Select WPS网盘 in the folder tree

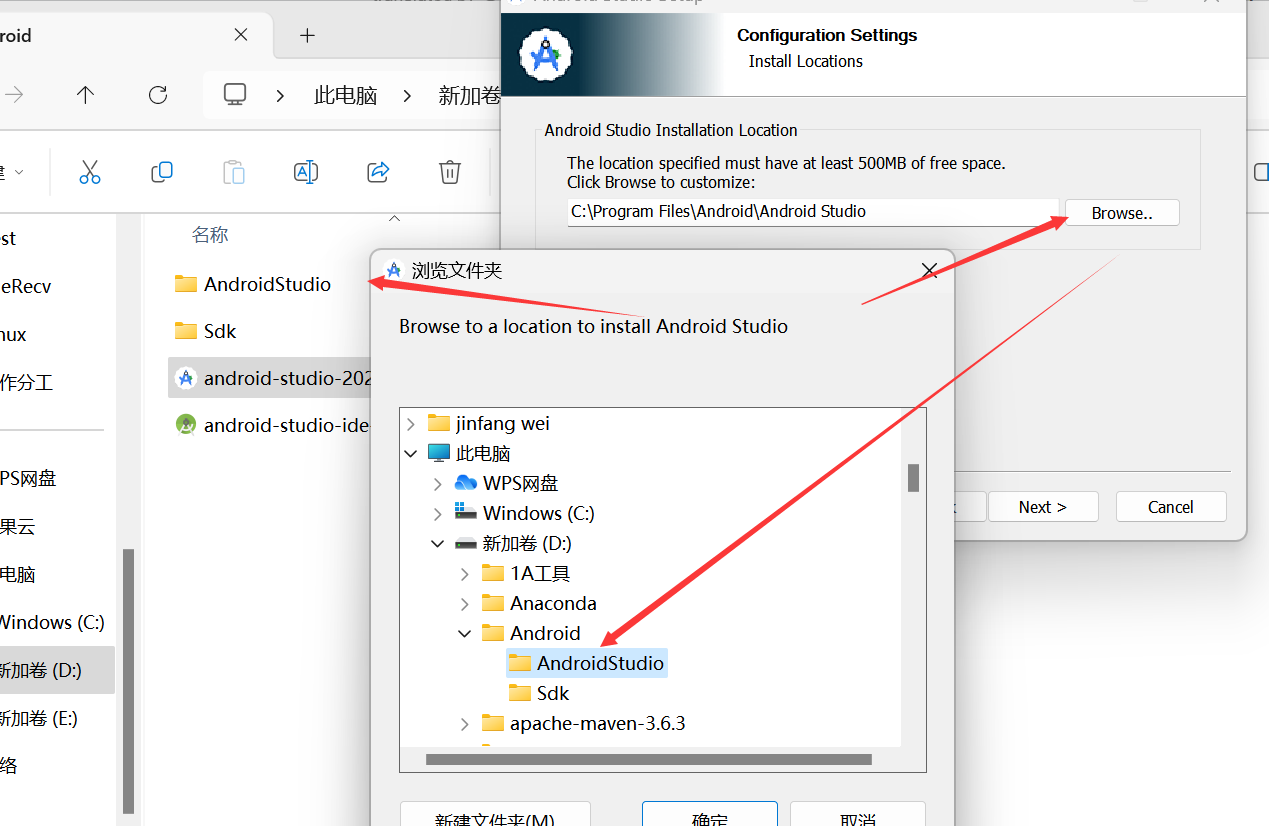click(507, 483)
